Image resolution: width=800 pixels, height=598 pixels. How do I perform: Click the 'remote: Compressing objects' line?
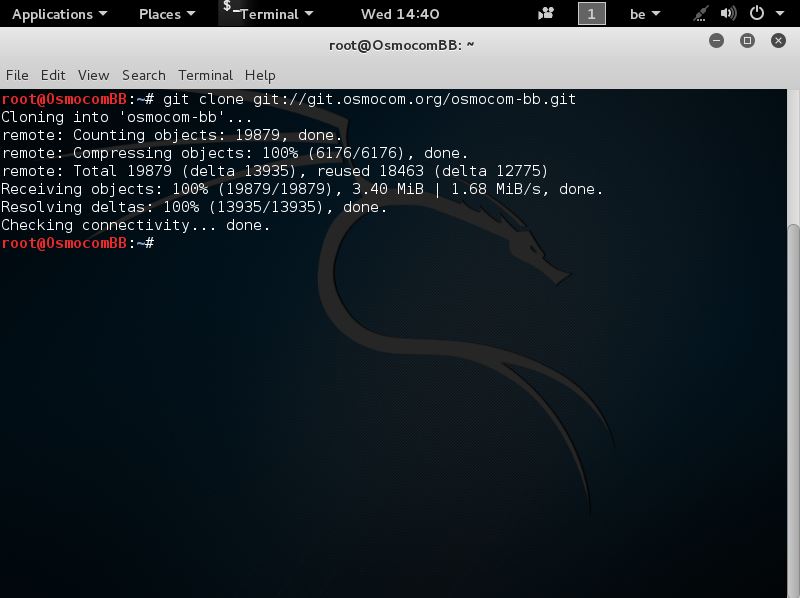tap(235, 153)
